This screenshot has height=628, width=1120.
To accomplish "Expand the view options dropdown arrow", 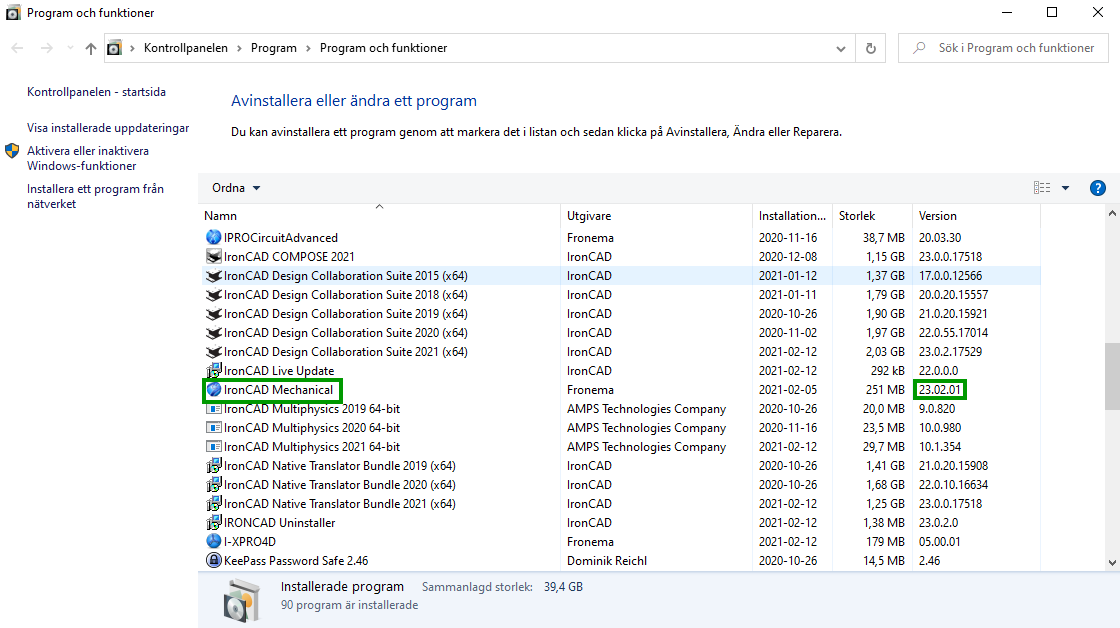I will point(1065,188).
